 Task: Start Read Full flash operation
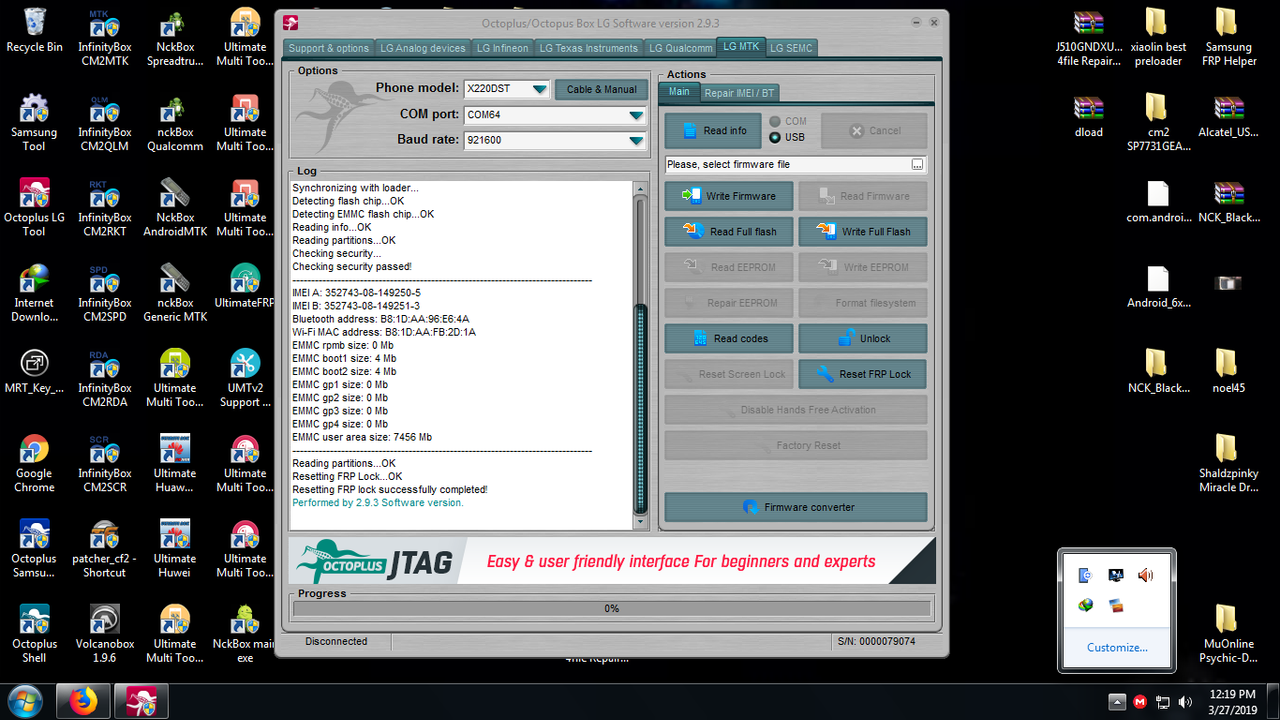click(729, 232)
